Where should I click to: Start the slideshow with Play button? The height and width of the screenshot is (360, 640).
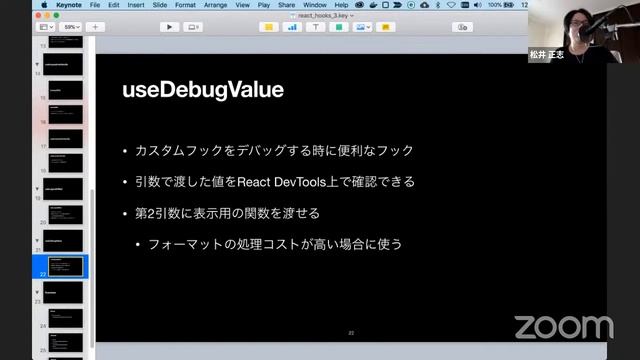pyautogui.click(x=169, y=27)
